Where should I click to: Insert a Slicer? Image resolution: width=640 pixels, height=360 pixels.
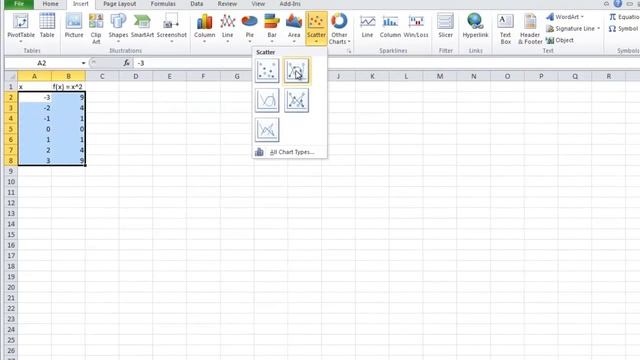click(x=445, y=26)
